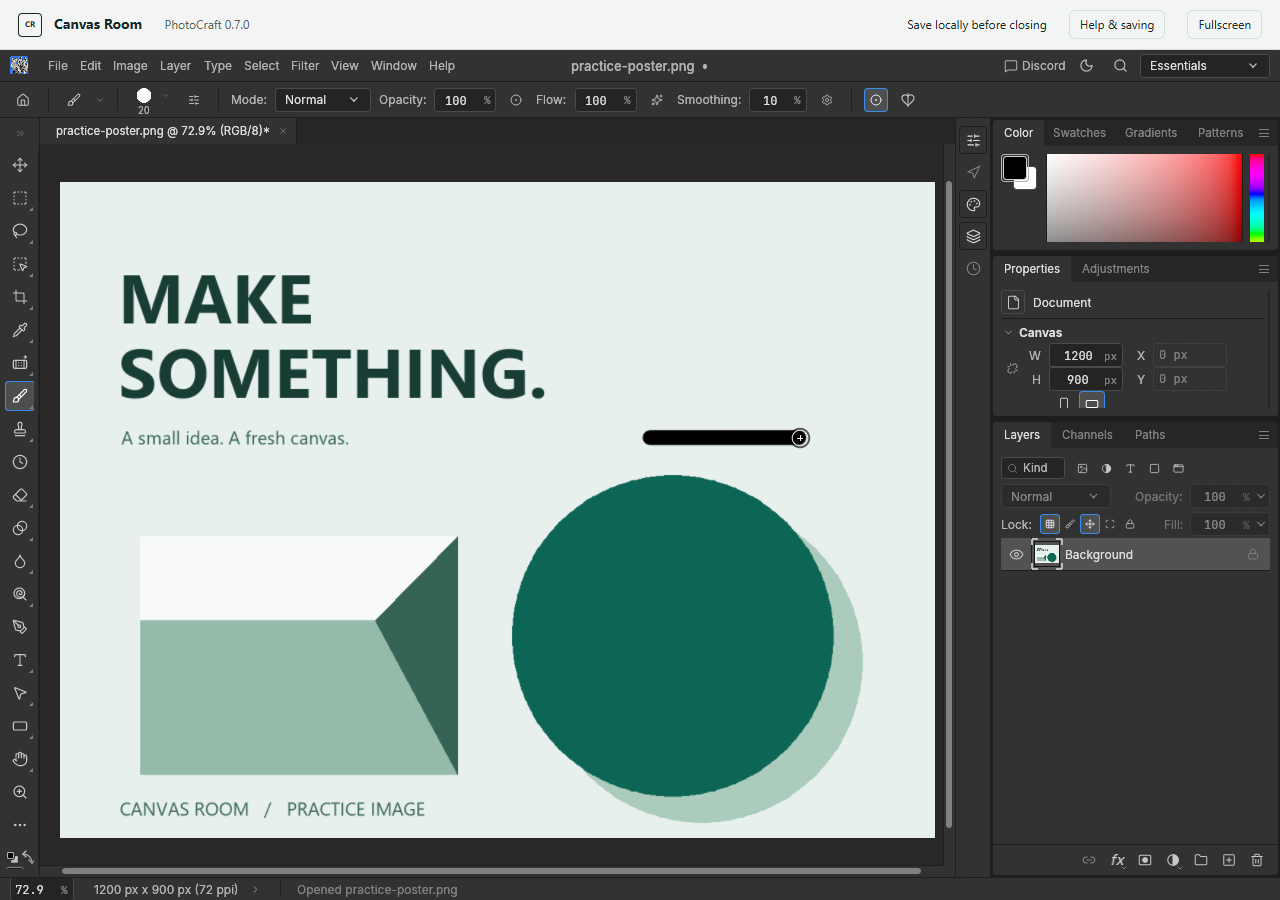The height and width of the screenshot is (900, 1280).
Task: Select the Zoom tool
Action: click(x=19, y=792)
